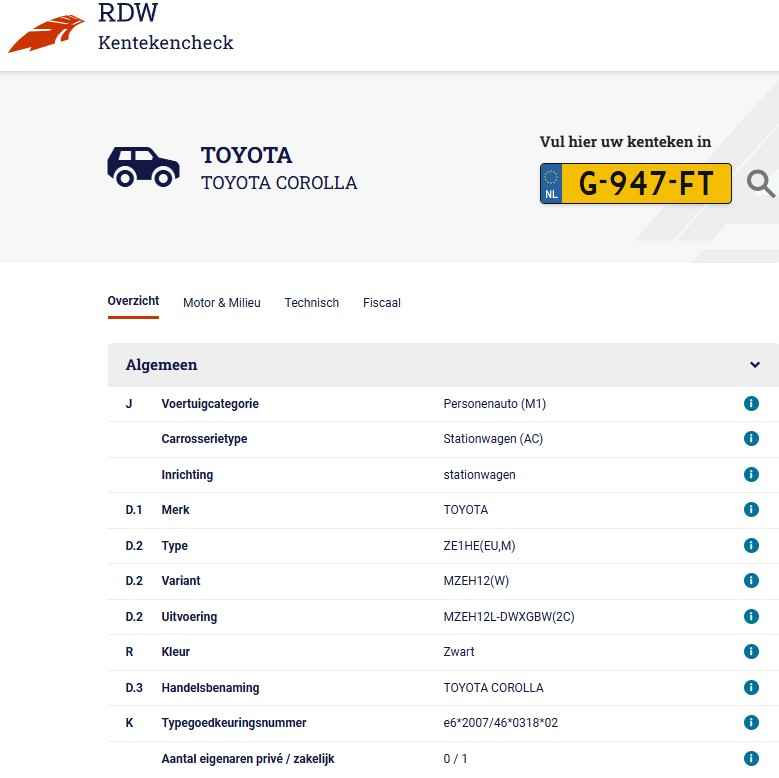The width and height of the screenshot is (779, 778).
Task: Show info for Uitvoering row
Action: coord(751,617)
